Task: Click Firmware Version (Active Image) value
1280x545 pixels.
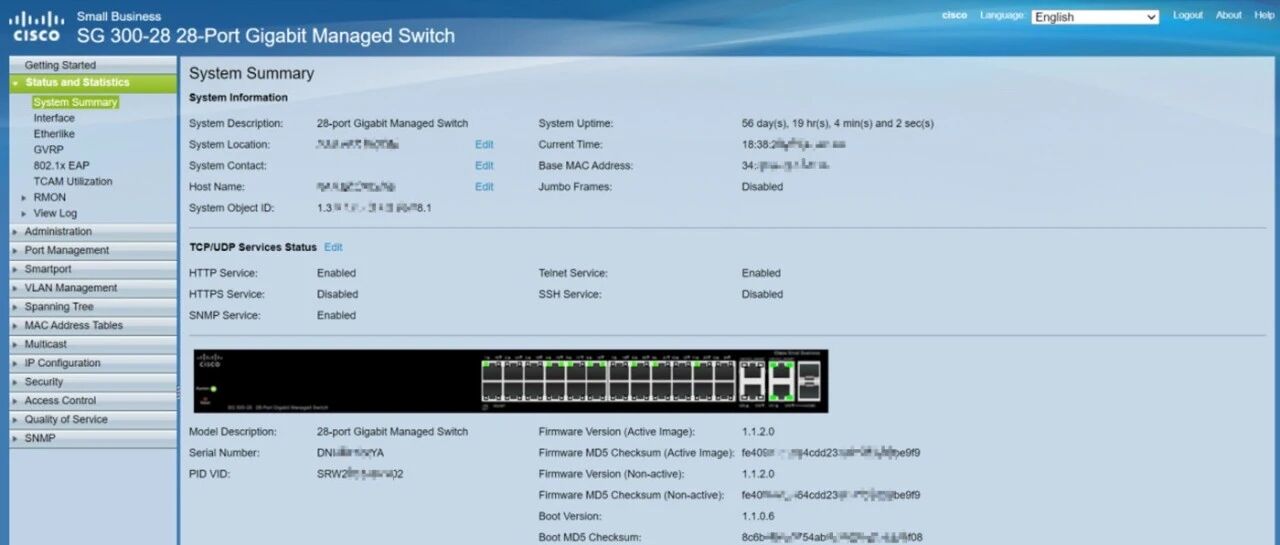Action: (757, 432)
